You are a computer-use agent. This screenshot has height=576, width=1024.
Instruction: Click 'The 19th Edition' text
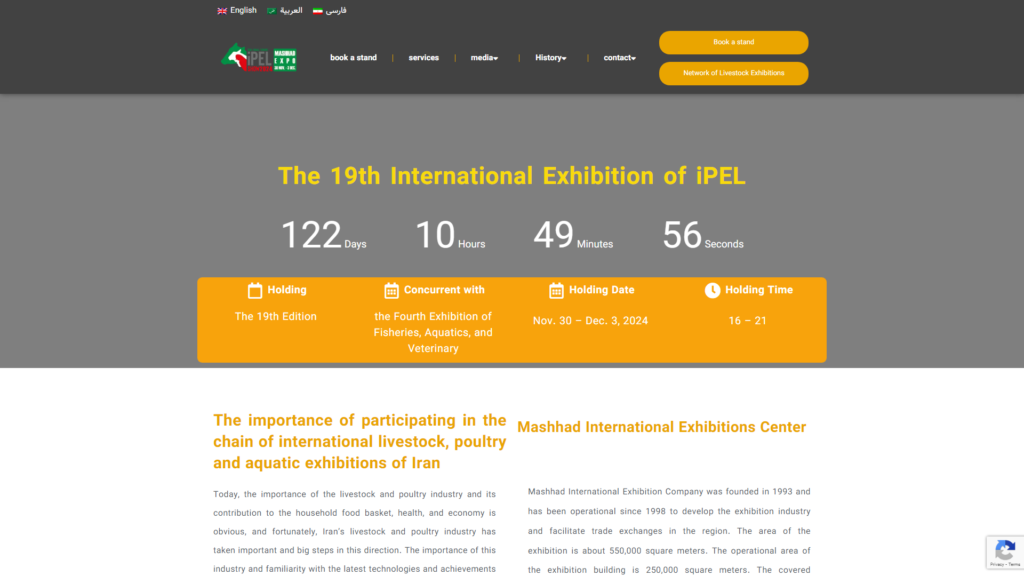276,317
